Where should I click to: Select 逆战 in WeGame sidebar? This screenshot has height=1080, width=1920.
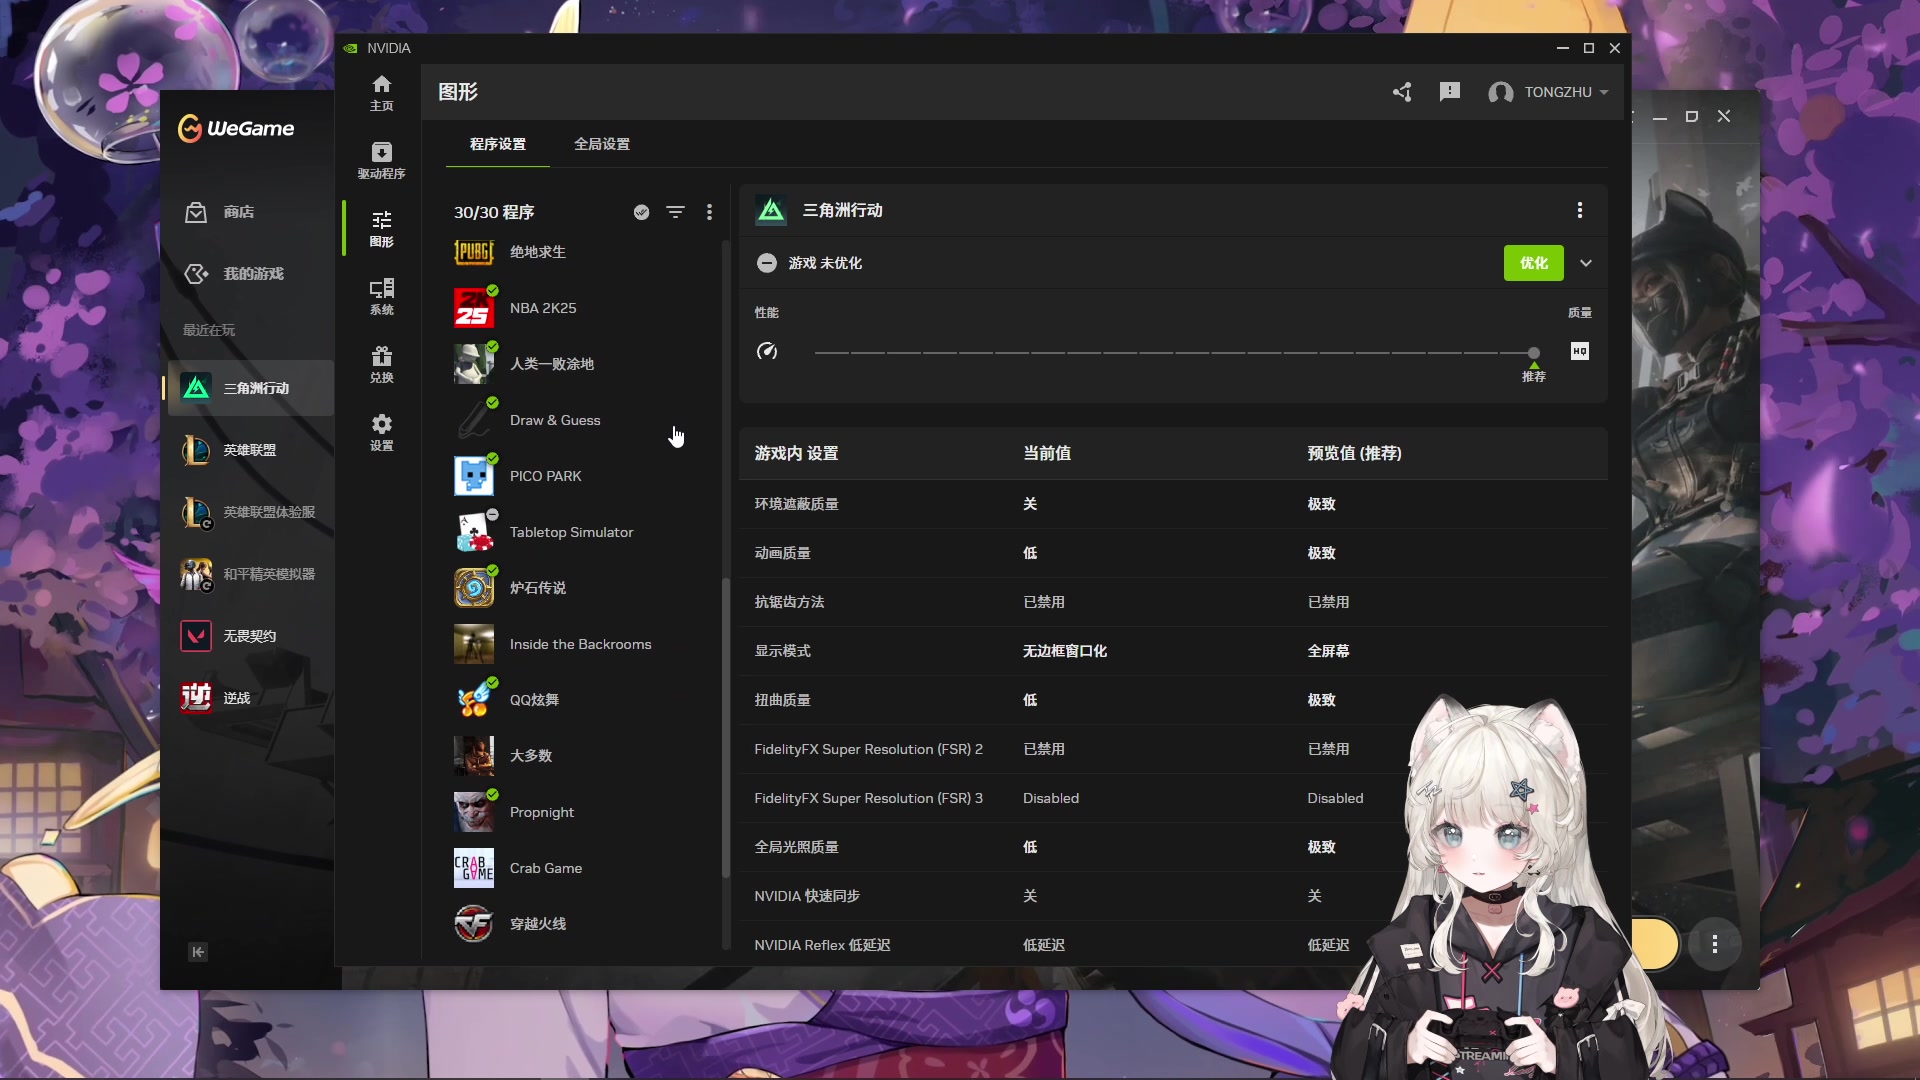pos(250,698)
